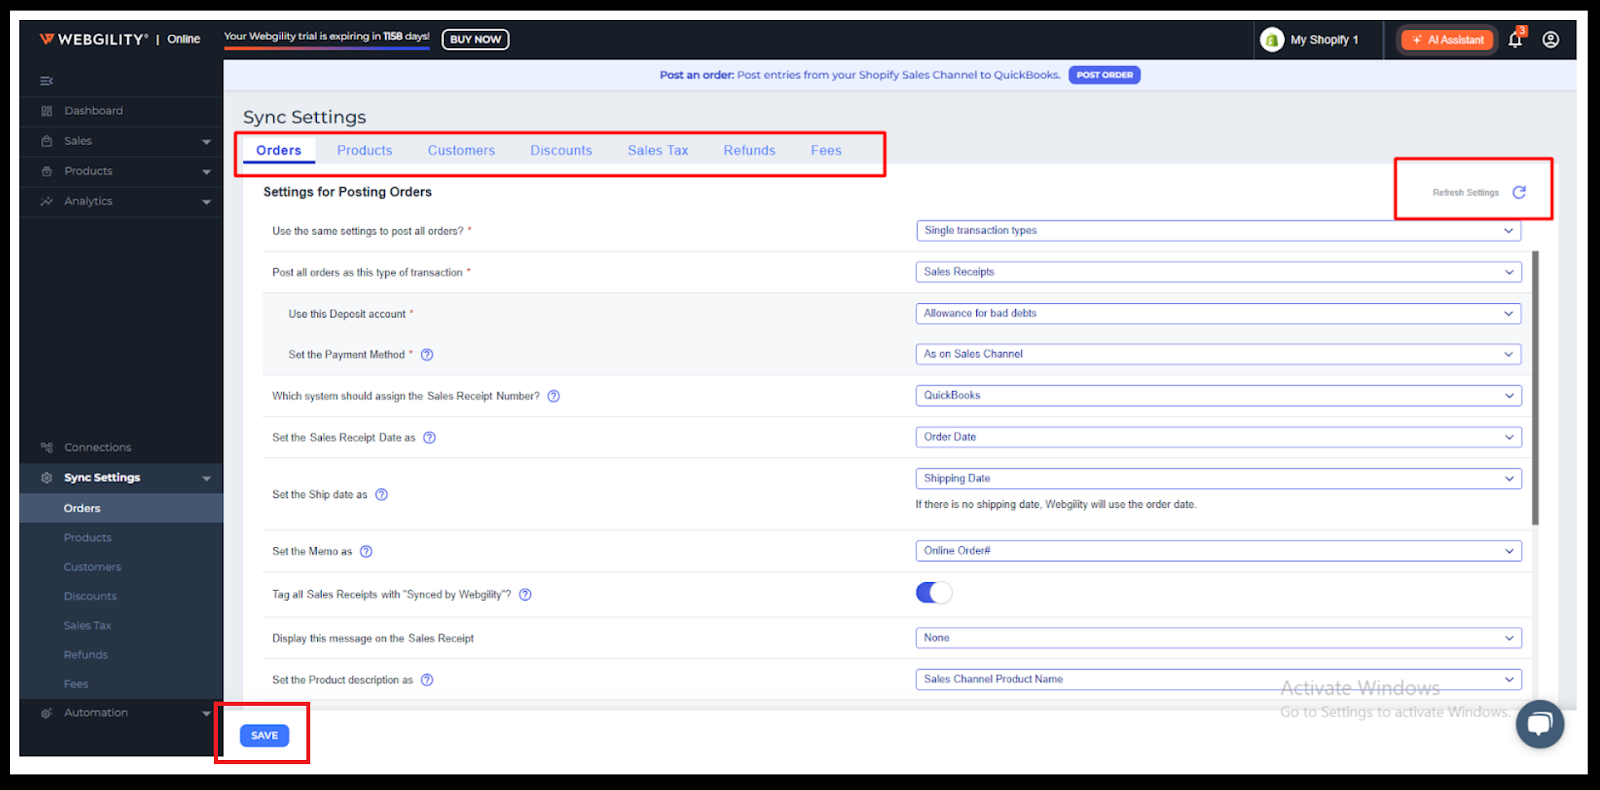Toggle off the Synced by Webgility tag
The height and width of the screenshot is (790, 1600).
click(934, 593)
